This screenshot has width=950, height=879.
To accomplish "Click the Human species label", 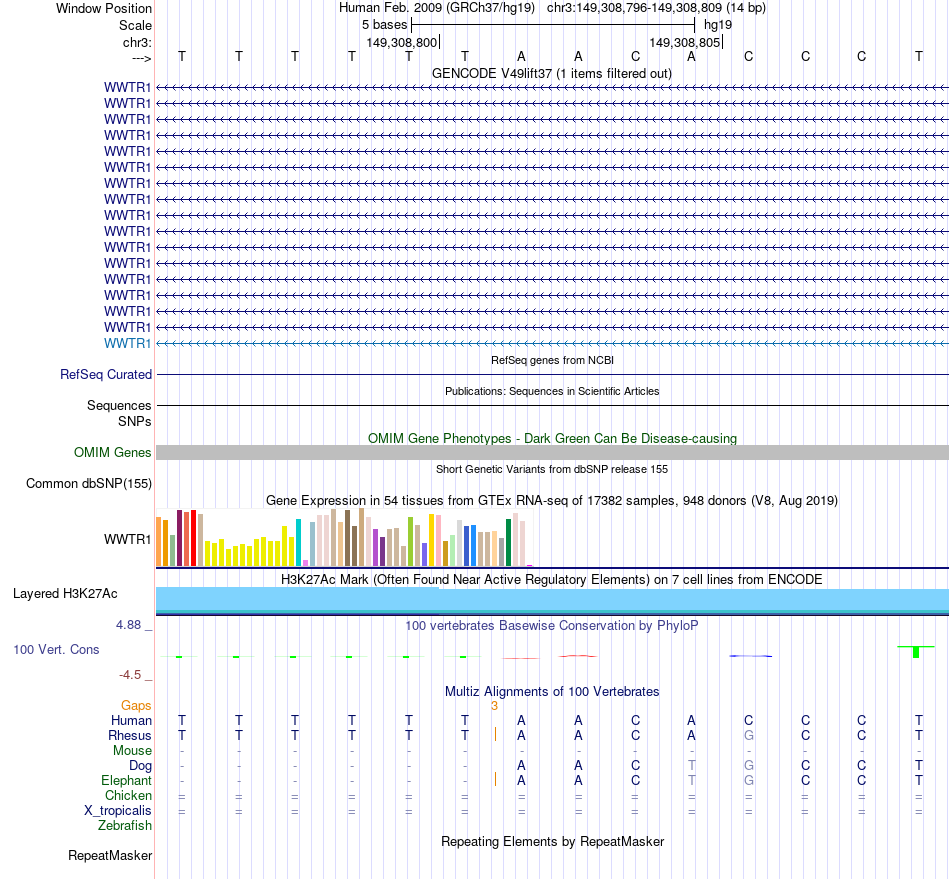I will (131, 720).
